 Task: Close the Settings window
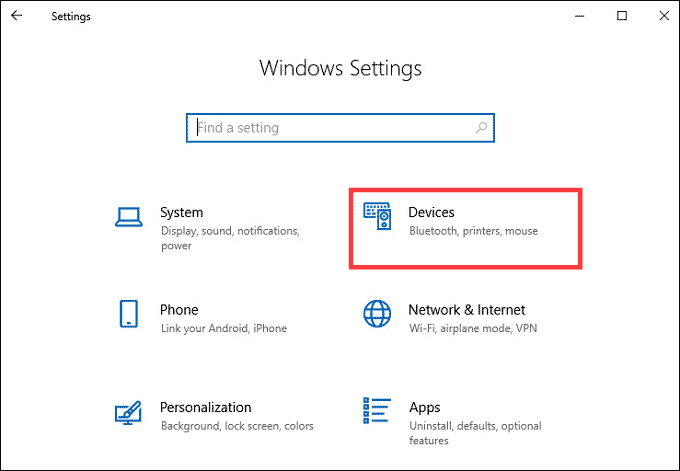(x=664, y=16)
